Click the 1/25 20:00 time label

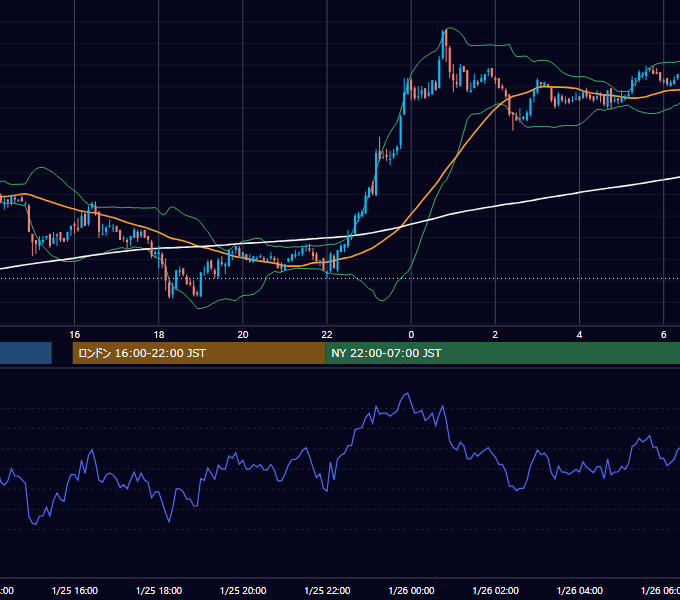pos(243,590)
